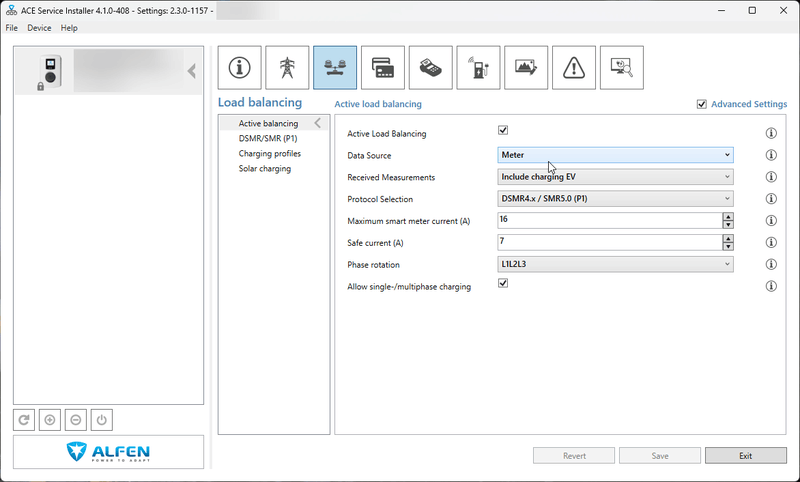This screenshot has height=482, width=800.
Task: Click the remove device minus button
Action: (76, 420)
